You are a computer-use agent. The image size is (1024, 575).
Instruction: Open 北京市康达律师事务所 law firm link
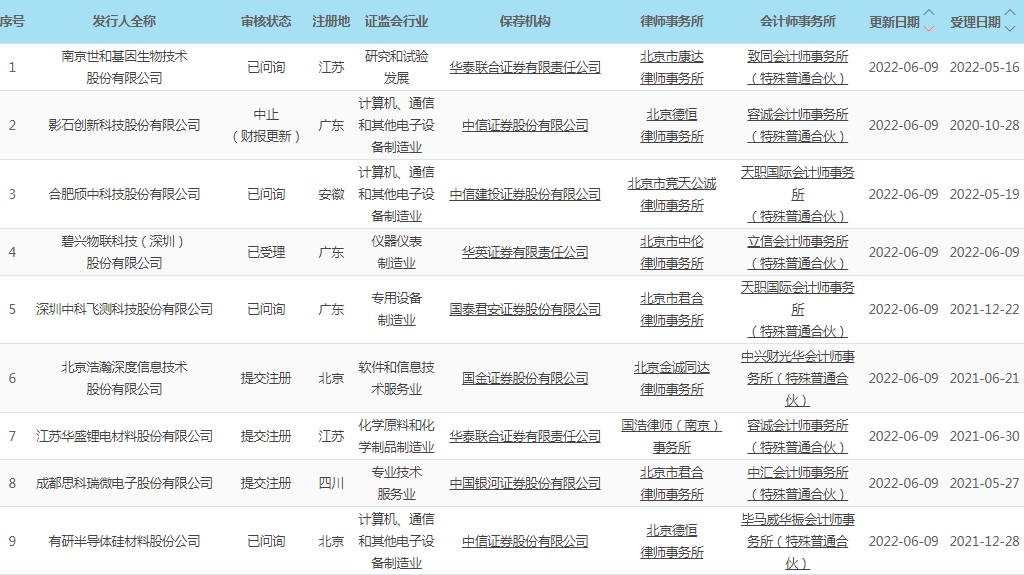(672, 67)
